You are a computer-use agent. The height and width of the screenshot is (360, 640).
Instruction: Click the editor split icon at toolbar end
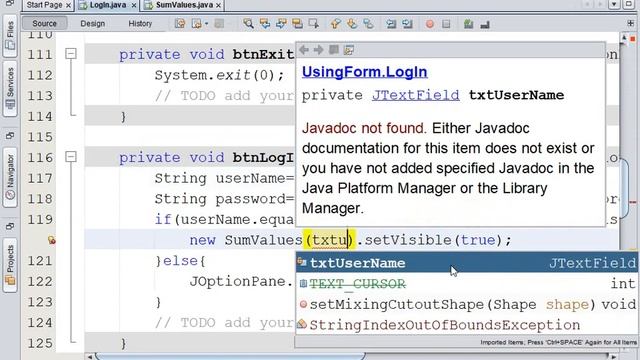click(631, 24)
